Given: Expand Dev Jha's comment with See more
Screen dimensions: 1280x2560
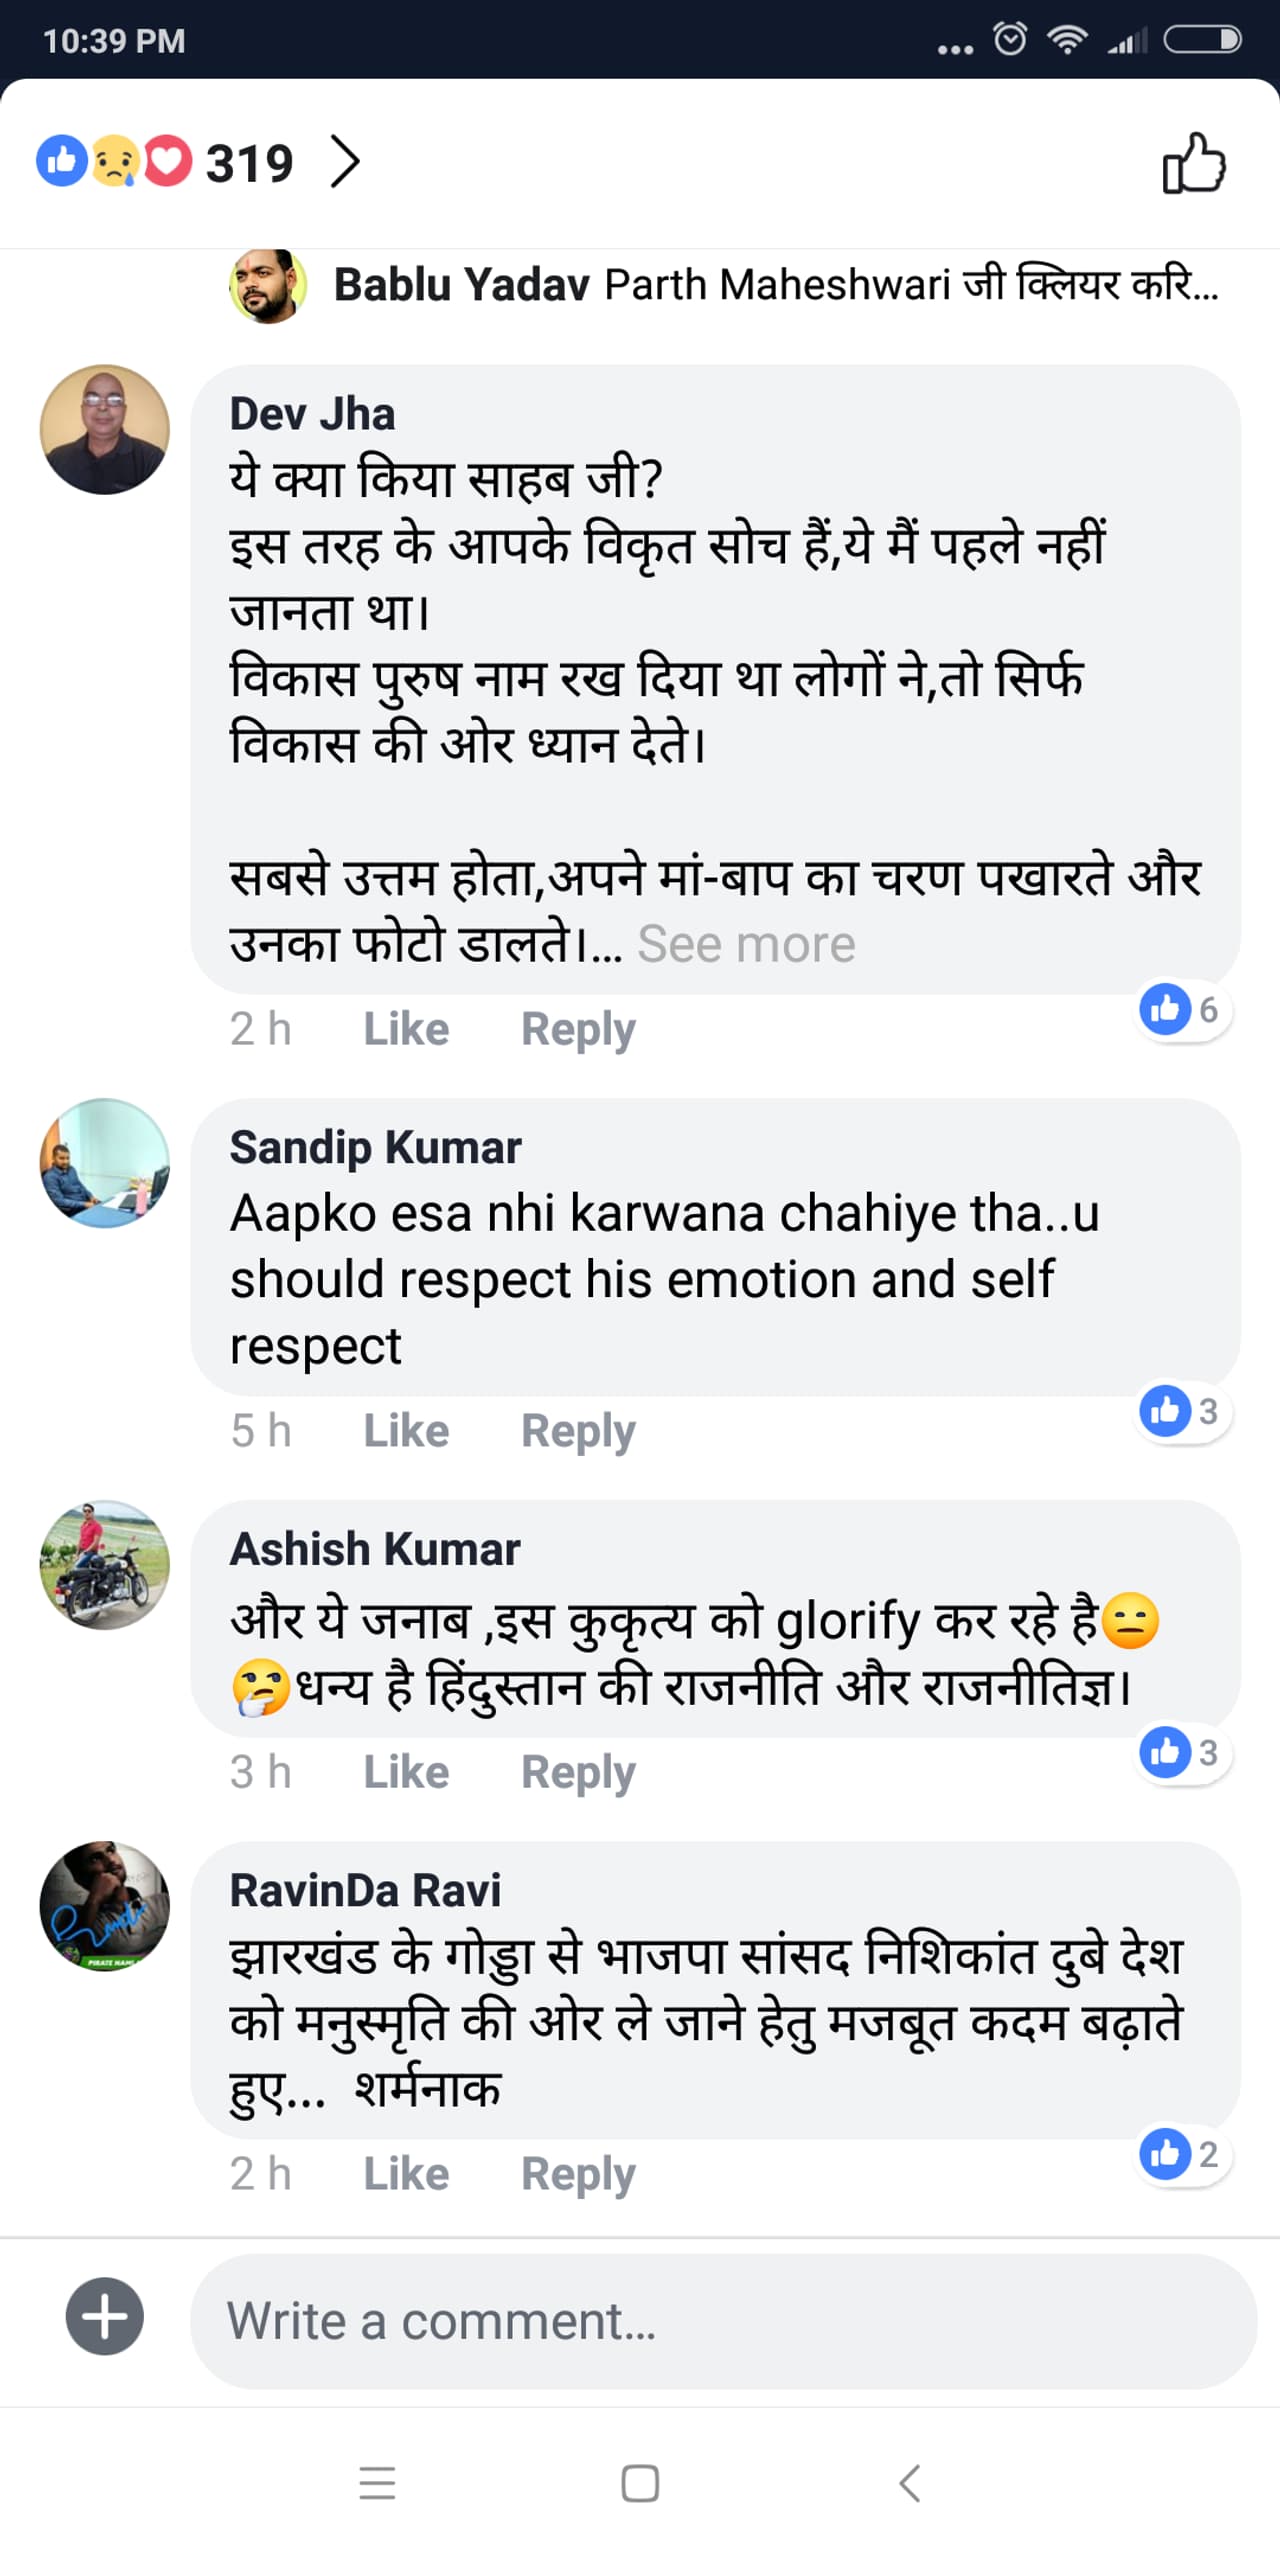Looking at the screenshot, I should click(746, 944).
